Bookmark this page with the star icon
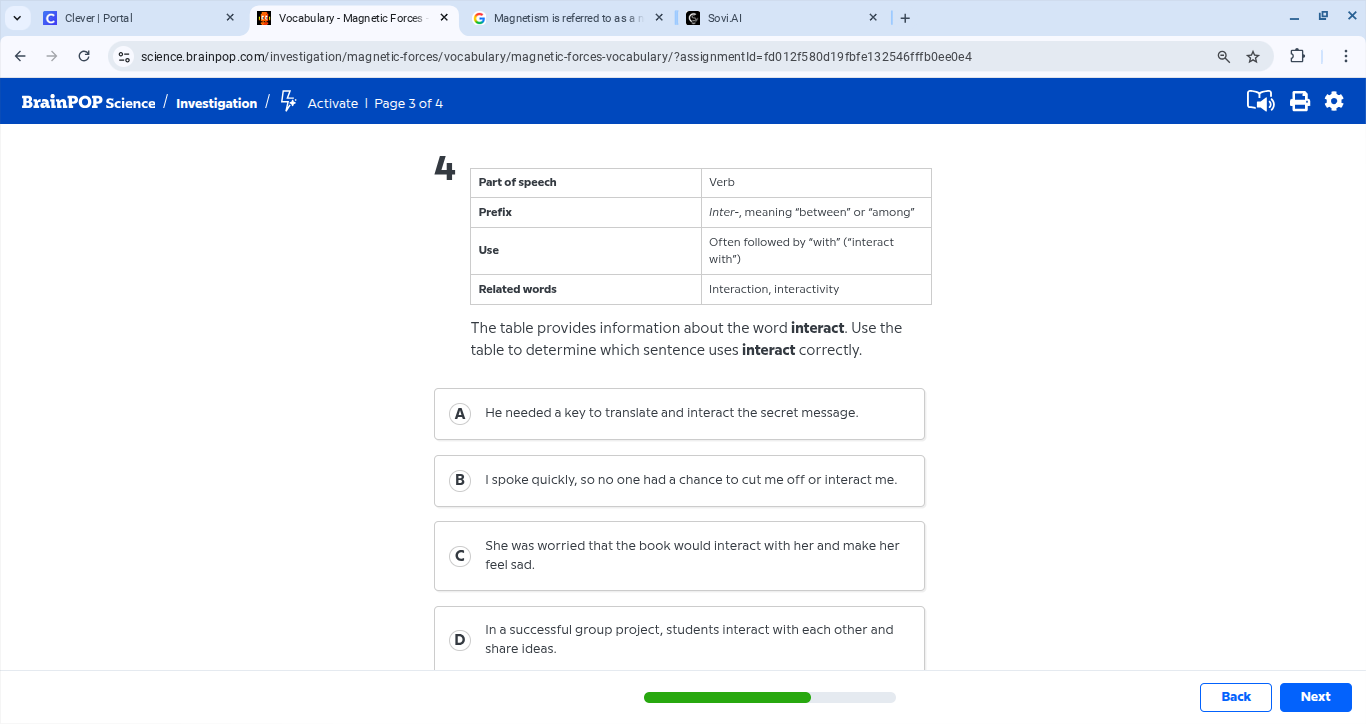Image resolution: width=1366 pixels, height=724 pixels. click(1252, 57)
